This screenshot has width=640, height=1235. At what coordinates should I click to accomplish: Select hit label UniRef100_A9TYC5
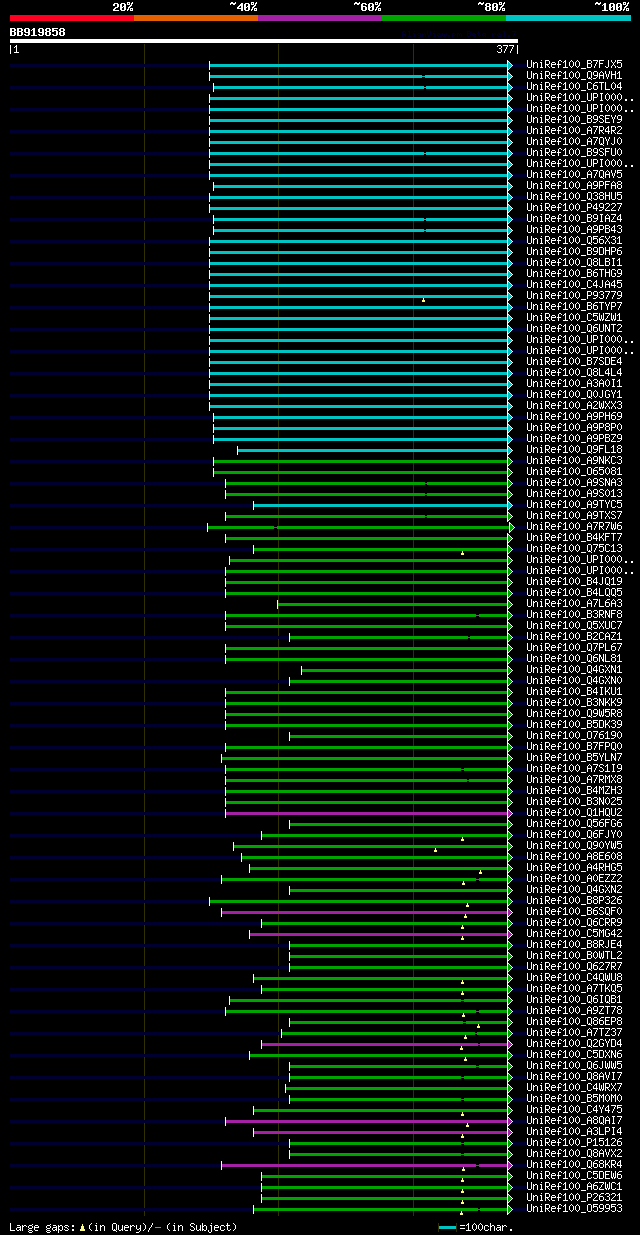point(574,504)
